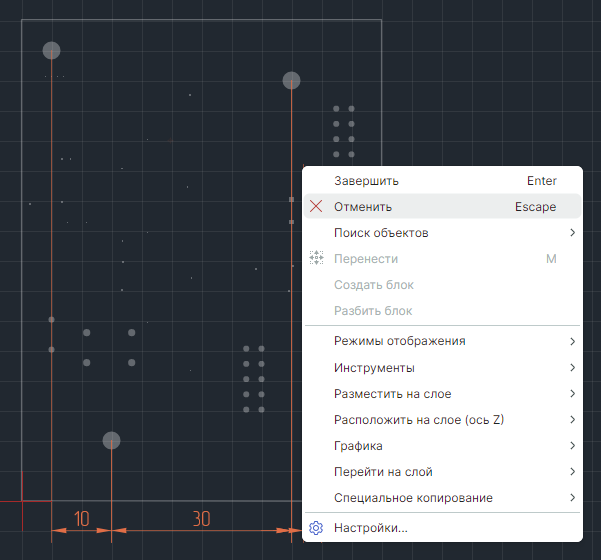
Task: Expand the Специальное копирование submenu arrow
Action: (573, 498)
